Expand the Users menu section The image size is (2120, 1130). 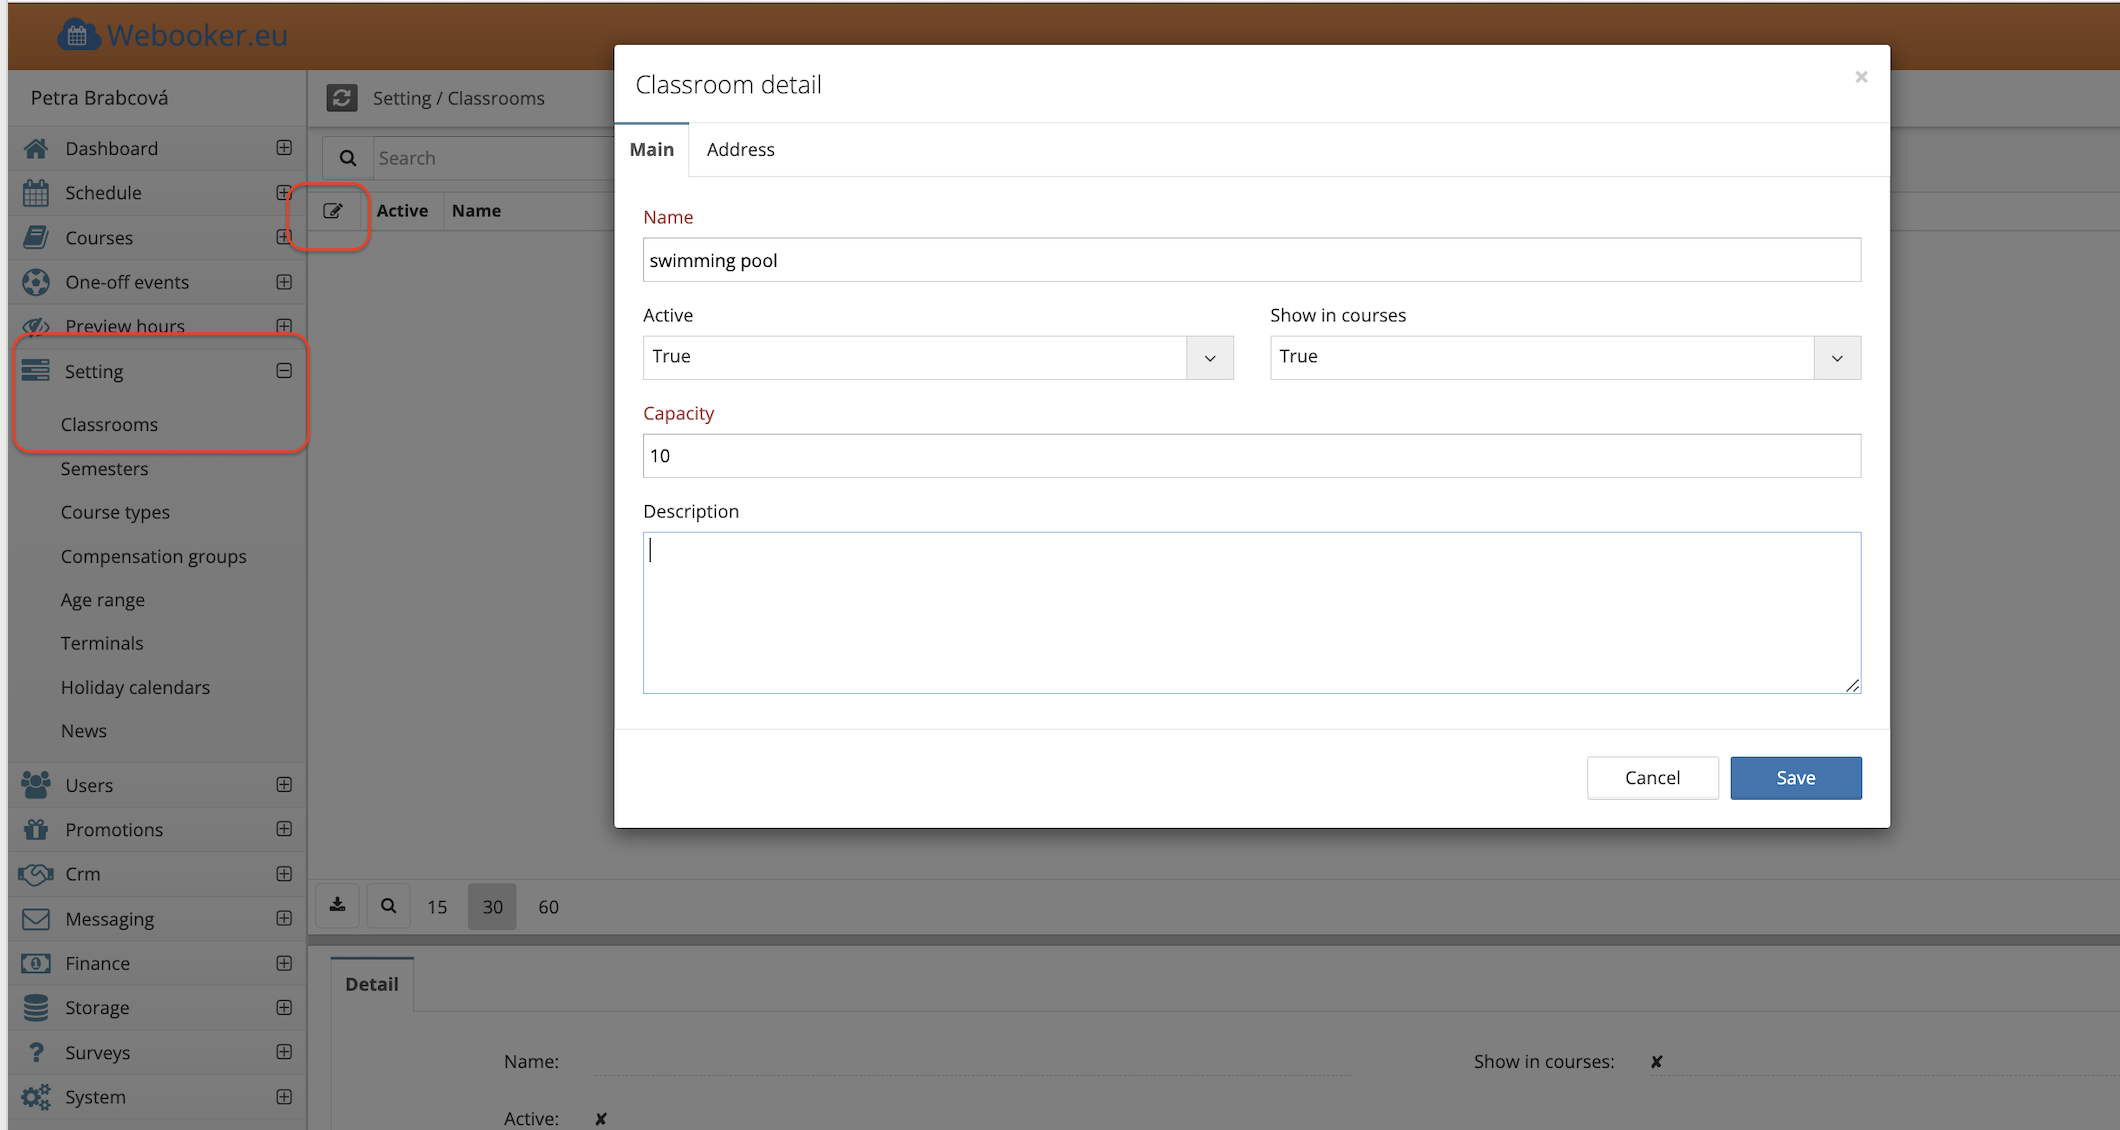tap(284, 785)
